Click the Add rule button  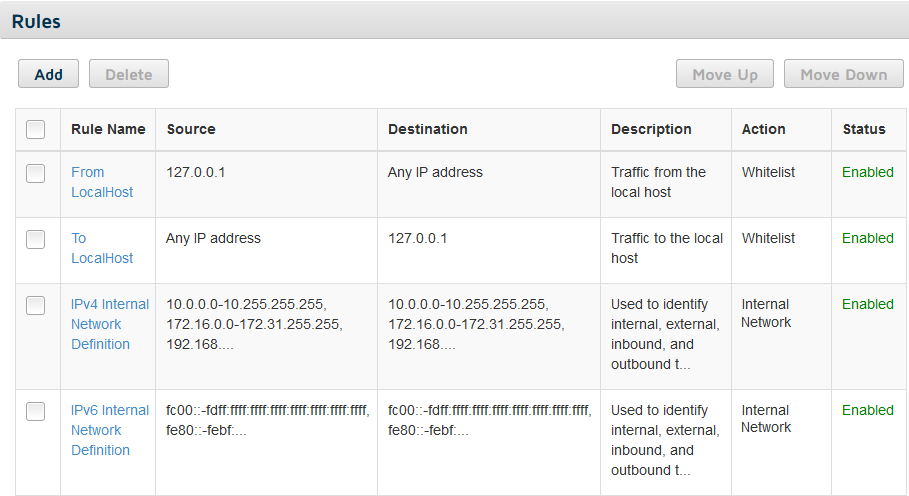[x=48, y=74]
